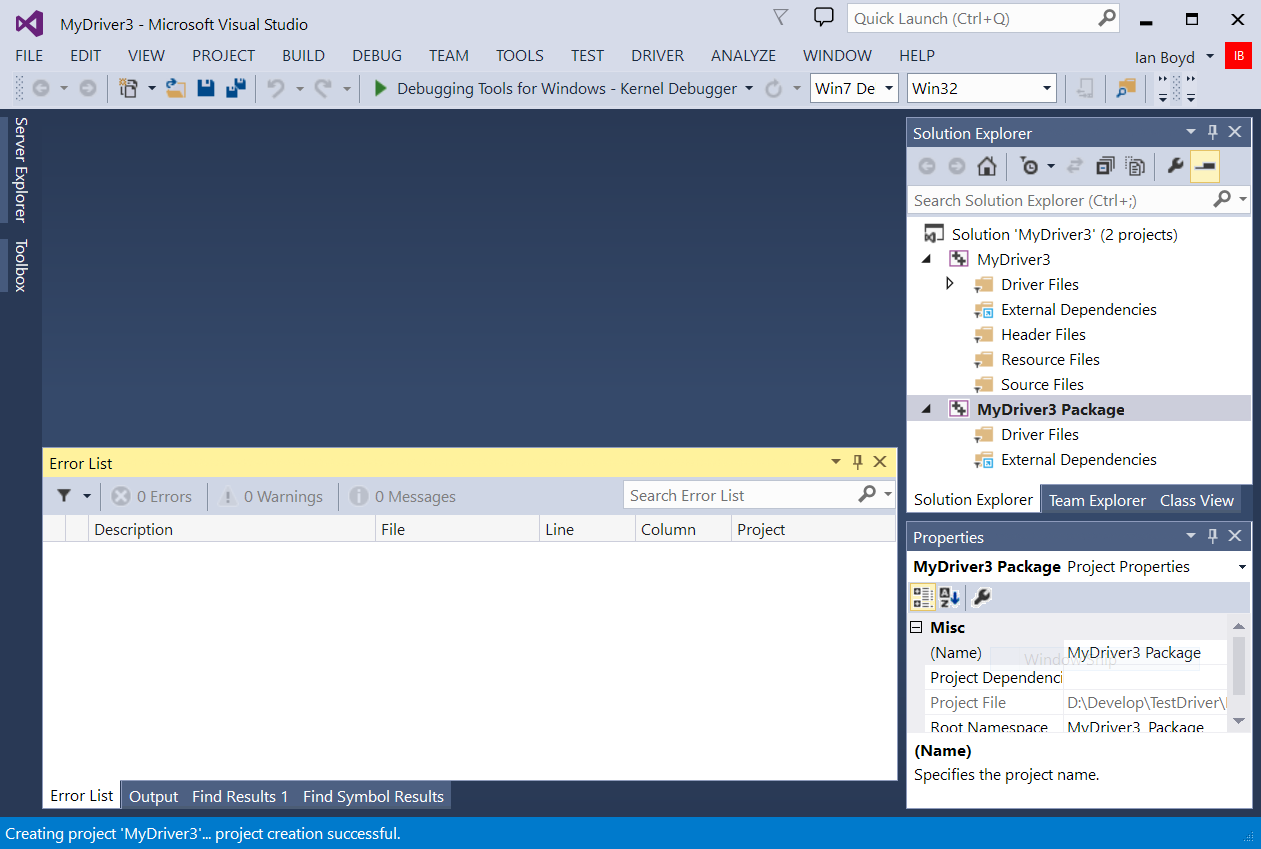Toggle the 0 Messages filter
This screenshot has width=1261, height=849.
(402, 496)
